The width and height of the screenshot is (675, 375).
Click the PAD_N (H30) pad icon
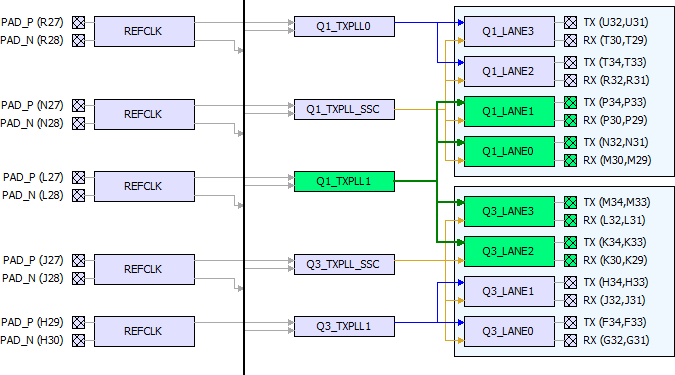pos(78,341)
